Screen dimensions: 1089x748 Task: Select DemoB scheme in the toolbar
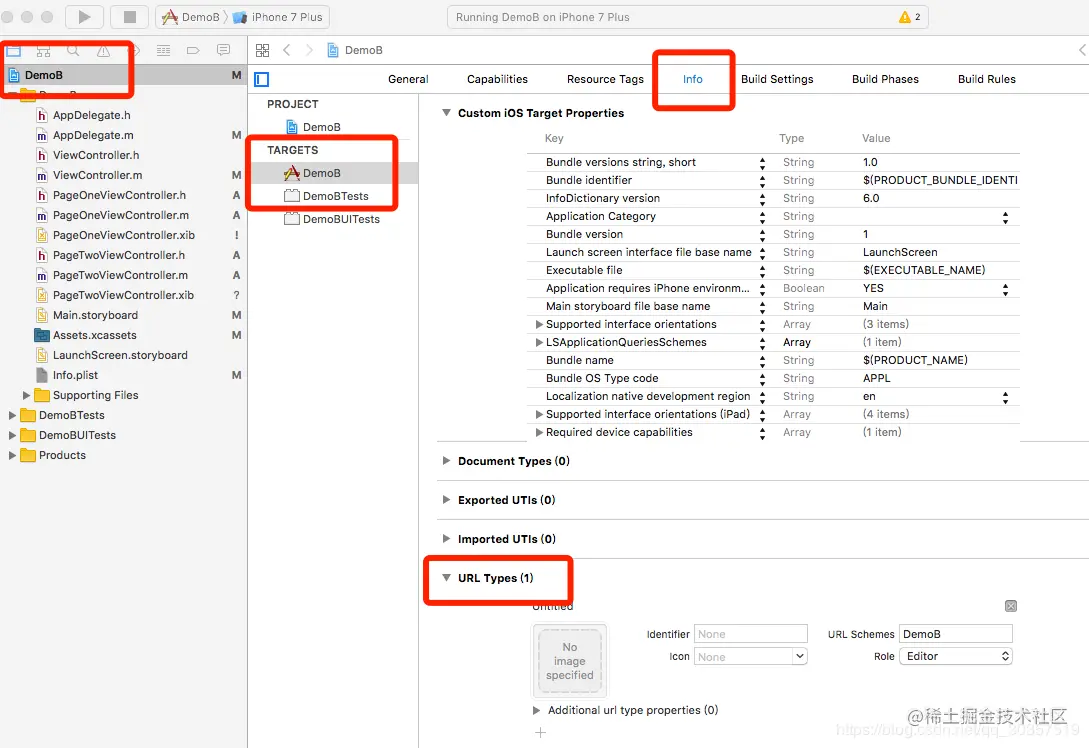click(x=191, y=17)
